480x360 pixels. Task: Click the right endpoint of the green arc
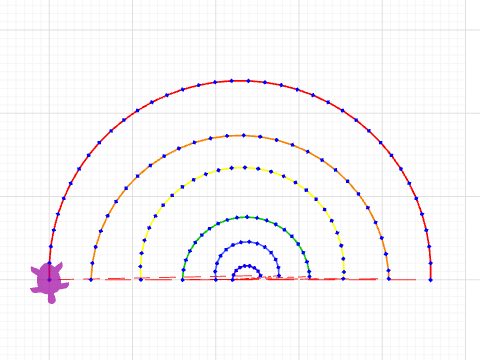309,277
